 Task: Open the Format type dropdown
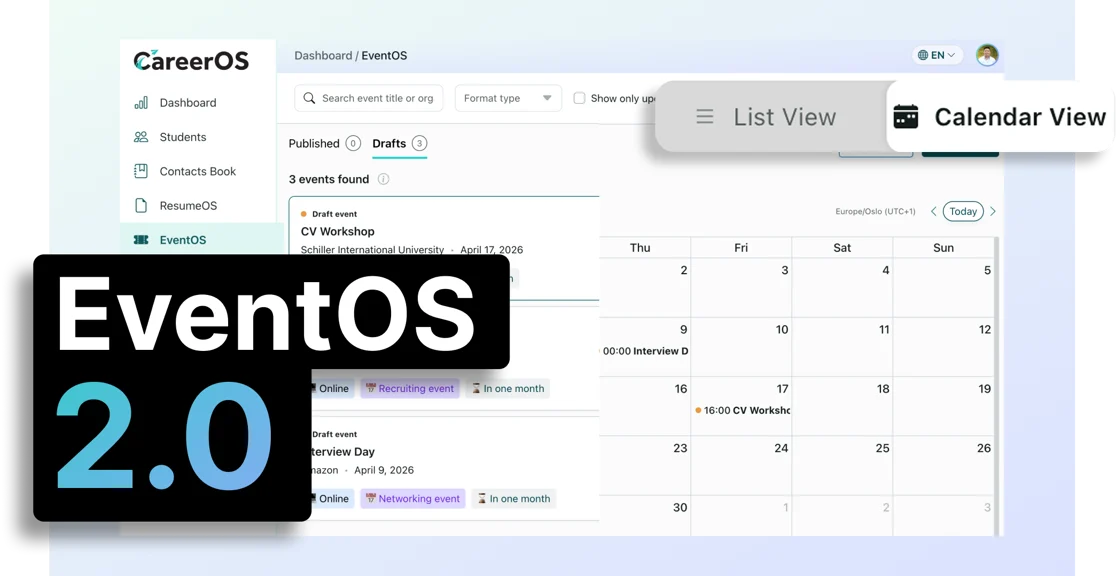point(508,98)
